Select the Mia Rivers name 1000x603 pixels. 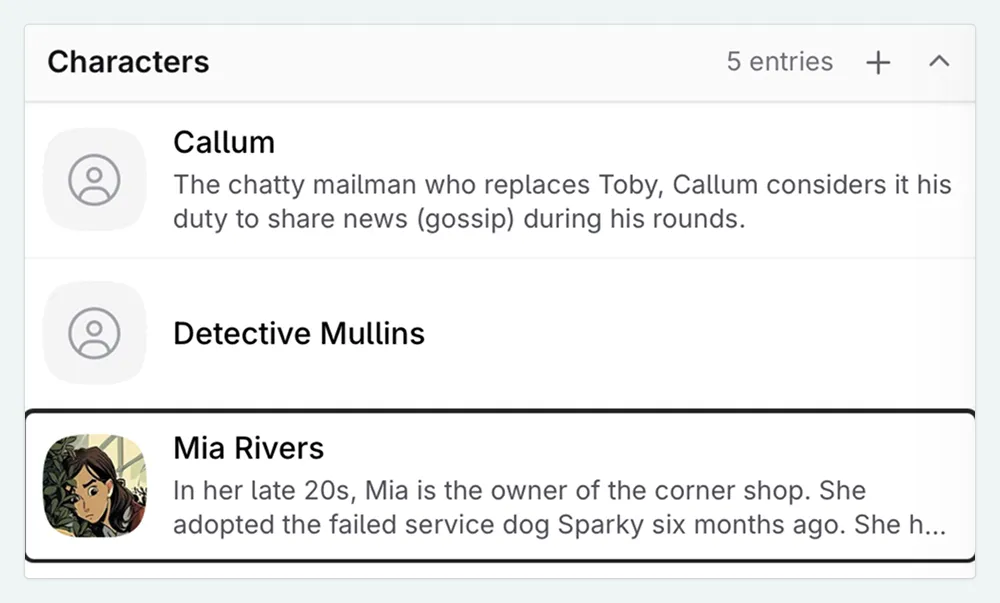[x=249, y=447]
